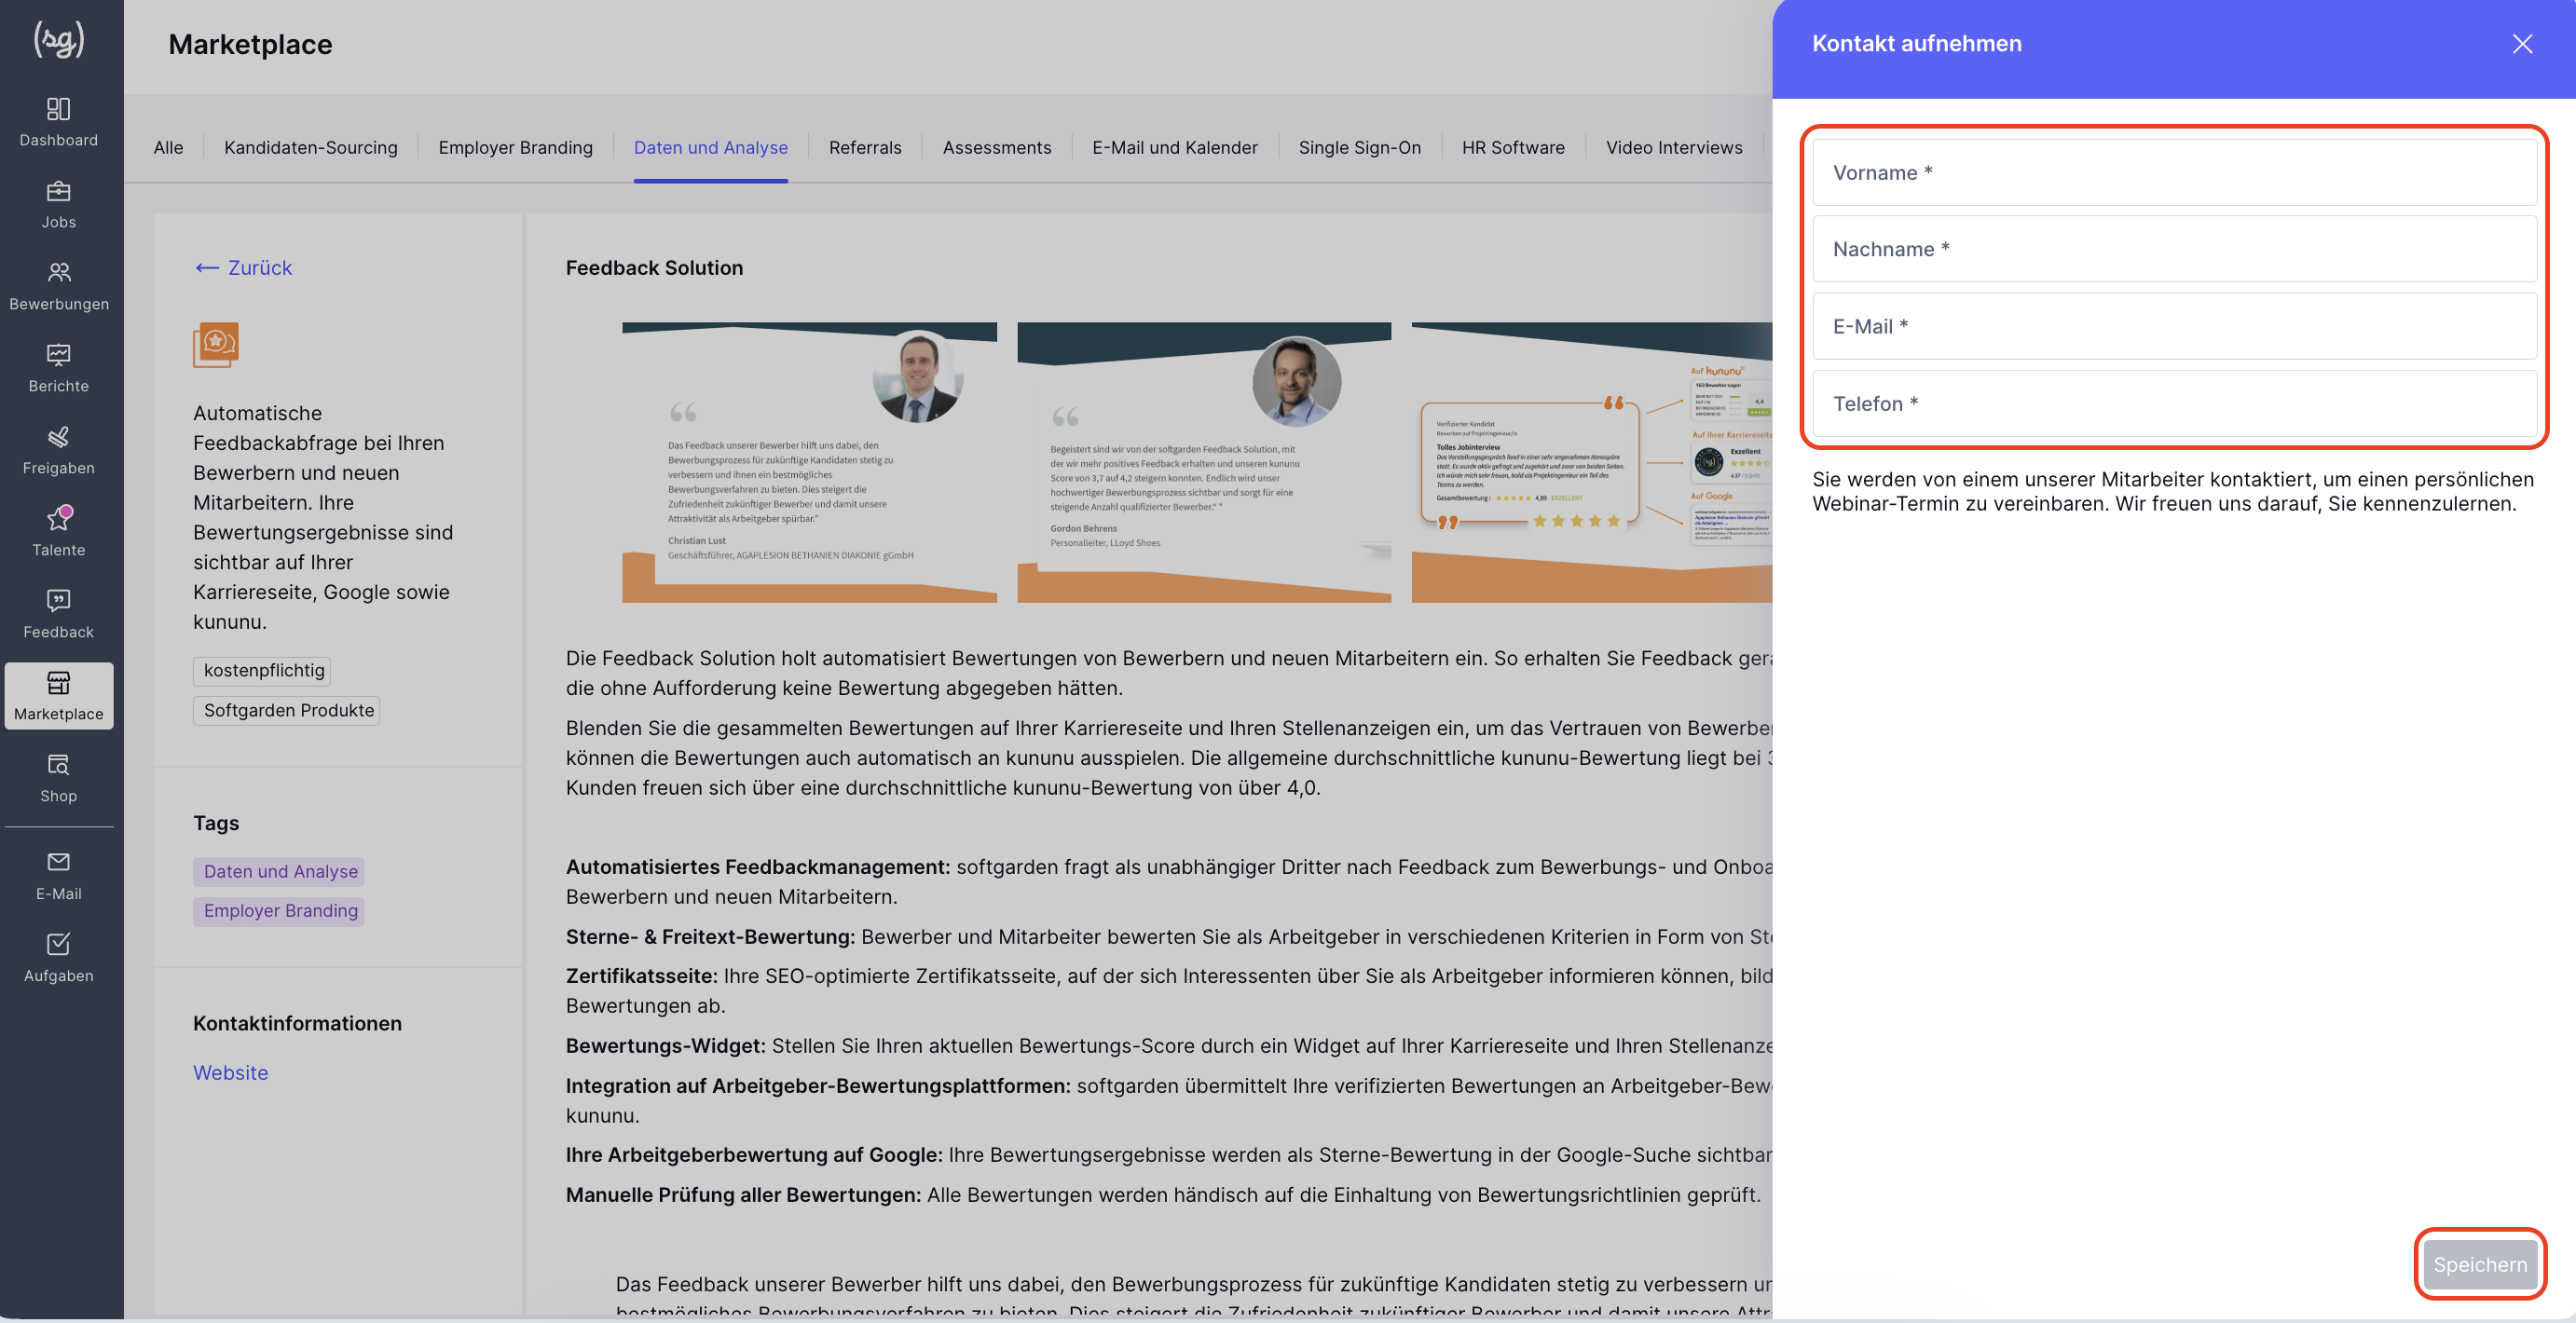Select the Alle tab
The width and height of the screenshot is (2576, 1323).
(x=168, y=147)
